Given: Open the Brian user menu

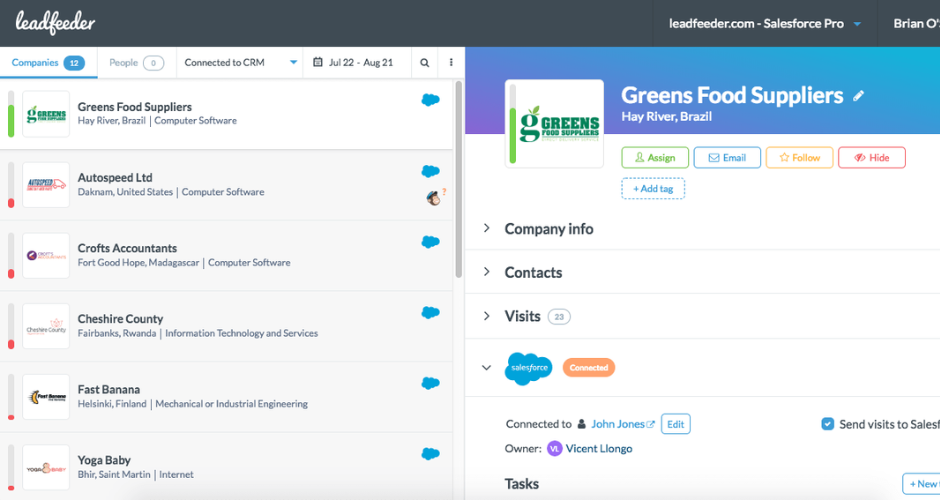Looking at the screenshot, I should (x=915, y=23).
